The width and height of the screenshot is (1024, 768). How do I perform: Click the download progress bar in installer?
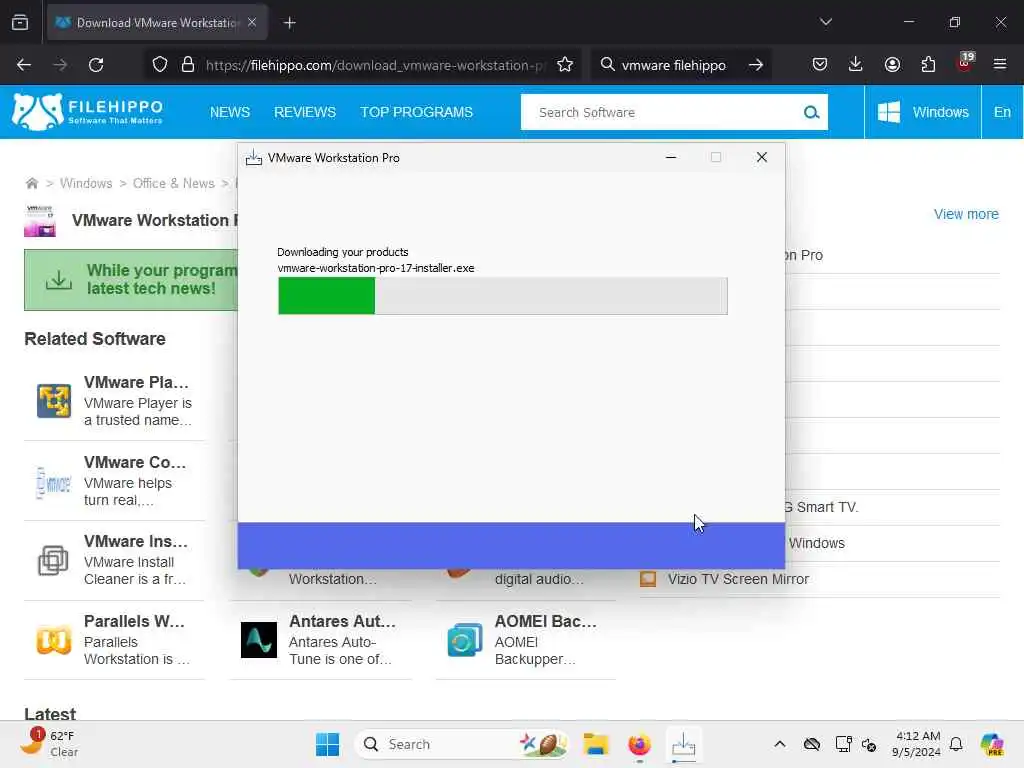[x=502, y=296]
